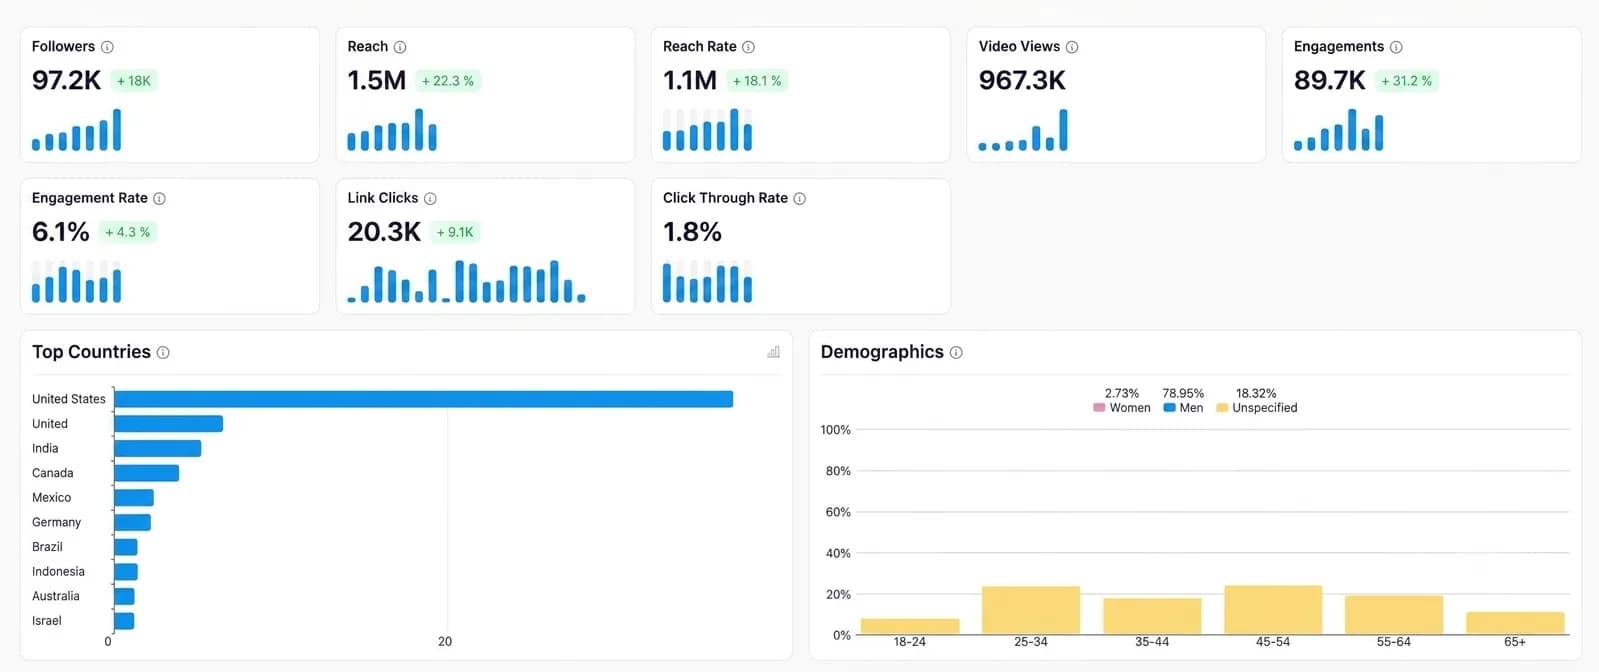The image size is (1599, 672).
Task: Click the 967.3K Video Views value
Action: point(1022,80)
